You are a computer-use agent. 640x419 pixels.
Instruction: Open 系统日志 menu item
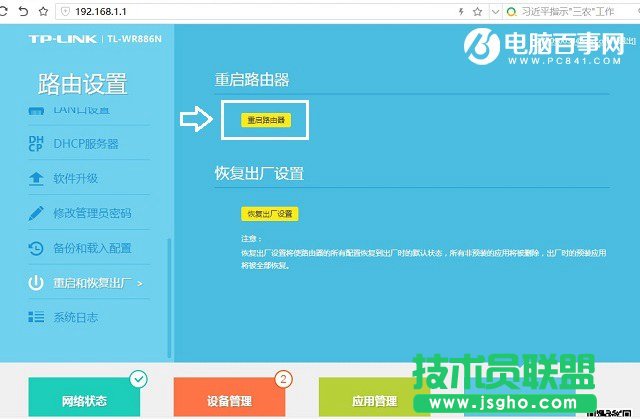click(76, 317)
